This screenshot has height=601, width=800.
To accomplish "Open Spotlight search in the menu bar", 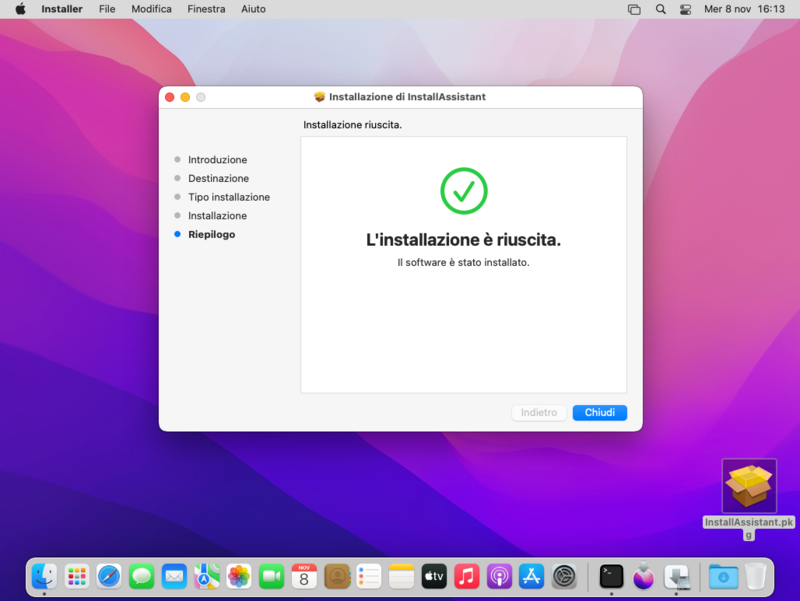I will pos(661,9).
